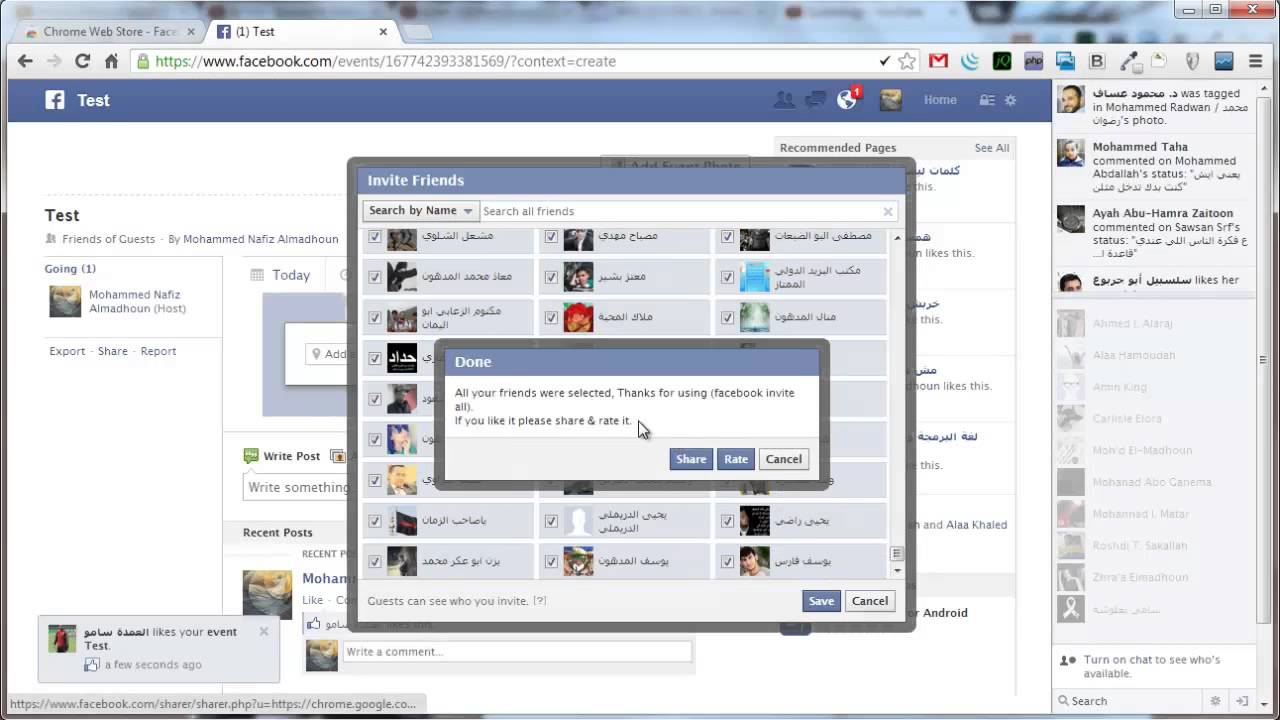Click the Export event link
Viewport: 1280px width, 720px height.
tap(67, 352)
